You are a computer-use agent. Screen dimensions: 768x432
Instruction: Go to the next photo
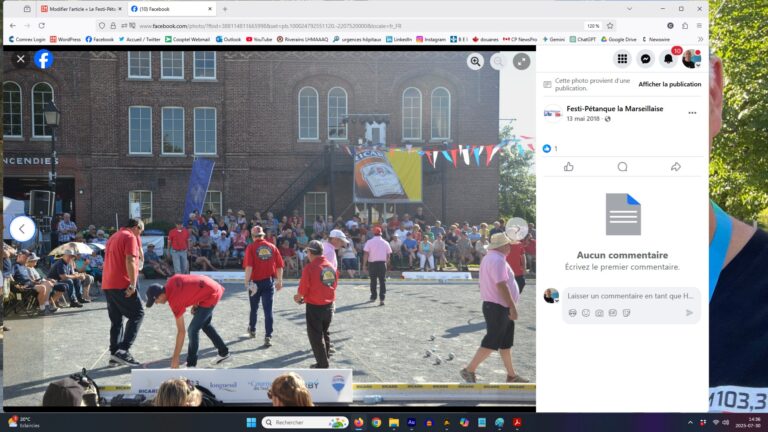point(516,229)
